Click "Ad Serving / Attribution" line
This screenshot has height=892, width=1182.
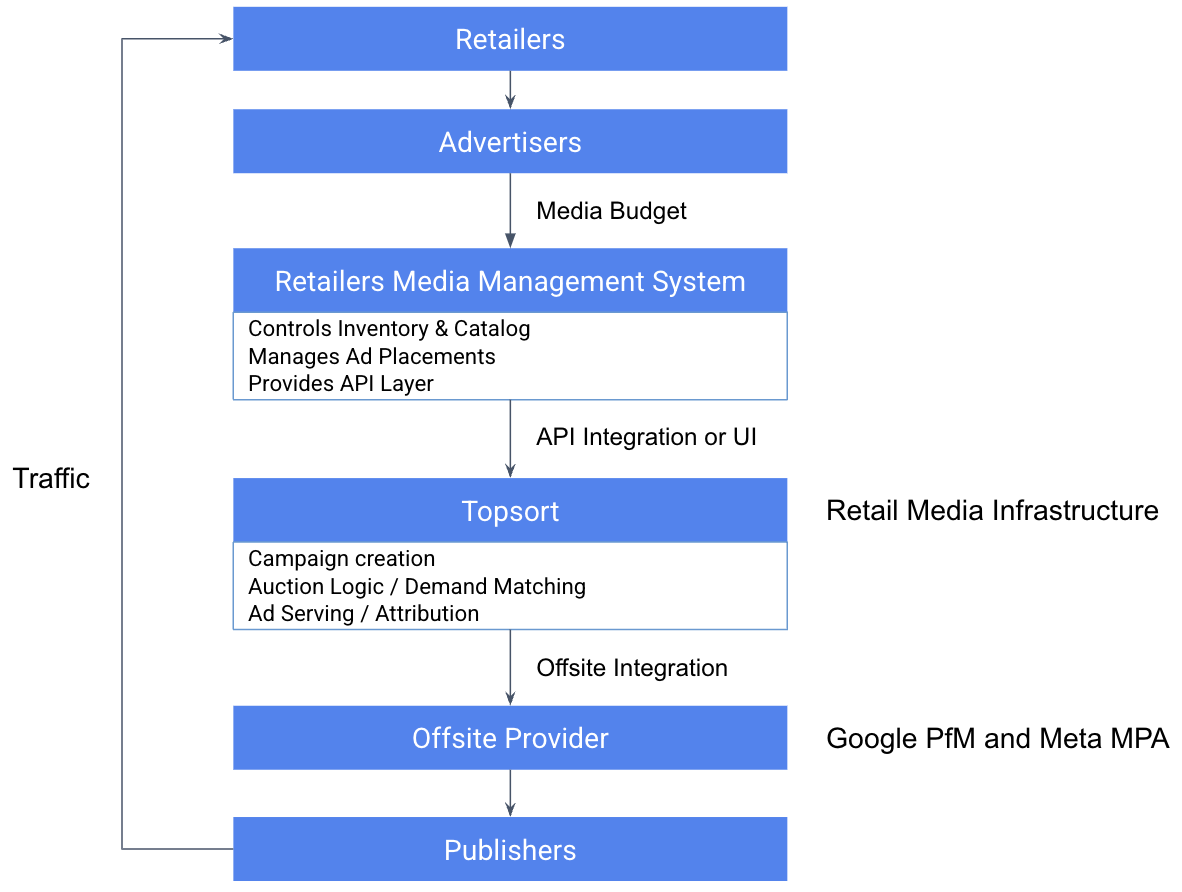click(363, 614)
